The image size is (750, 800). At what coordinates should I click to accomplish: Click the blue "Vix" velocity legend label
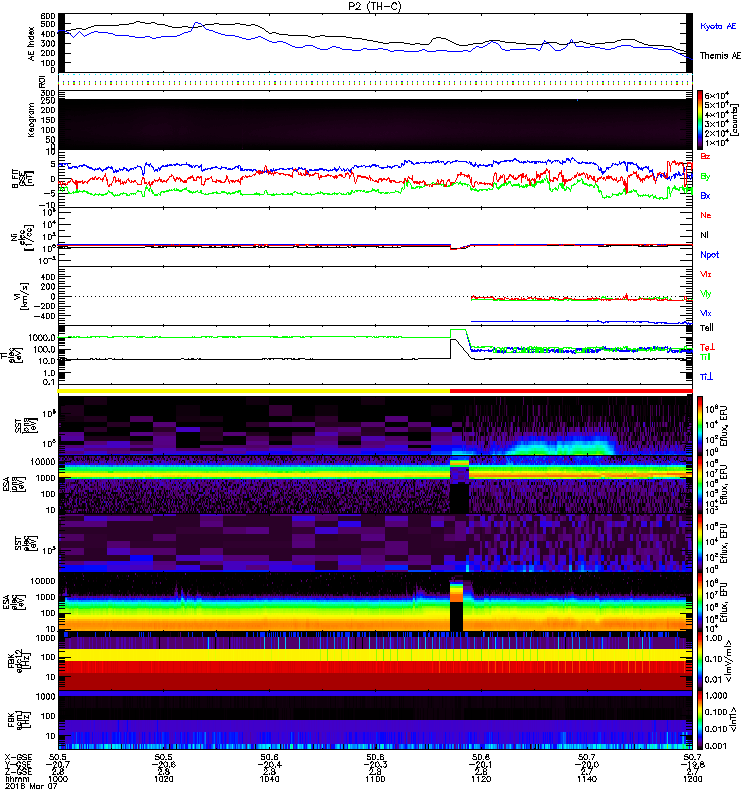[x=705, y=313]
